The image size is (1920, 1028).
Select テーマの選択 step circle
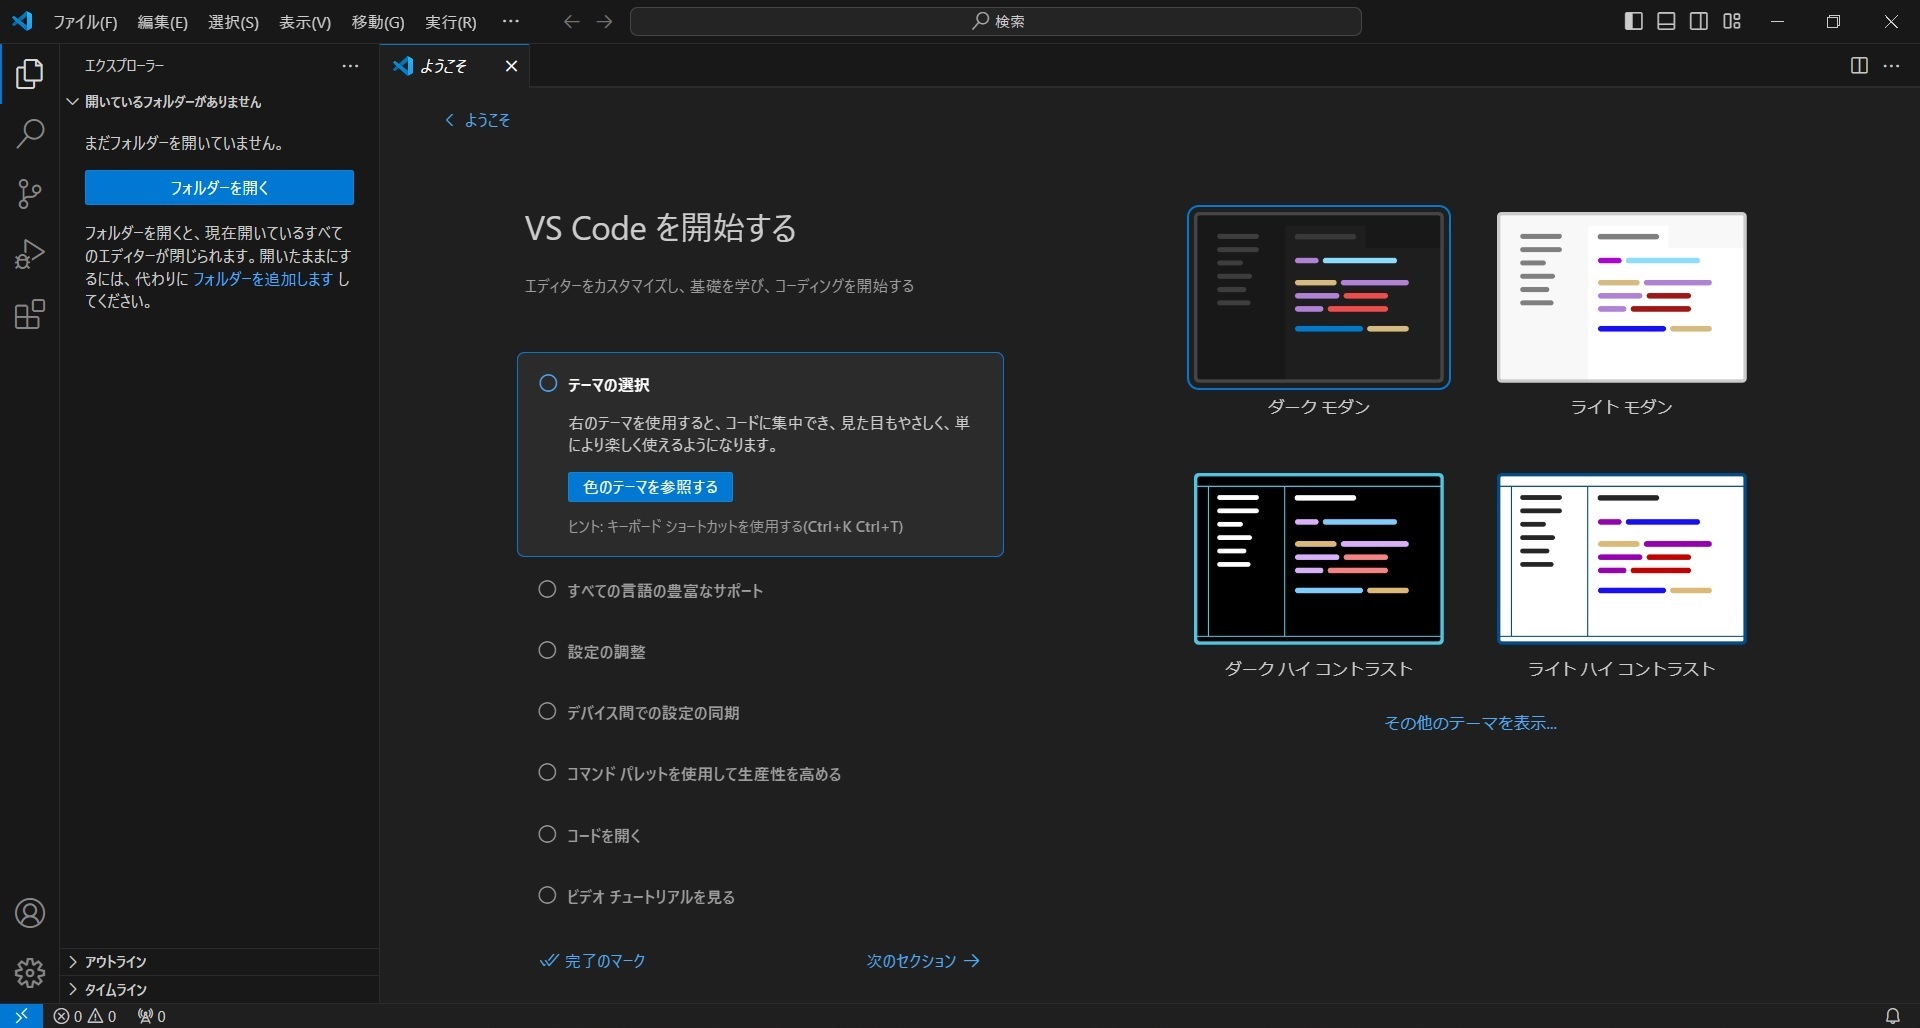click(548, 384)
